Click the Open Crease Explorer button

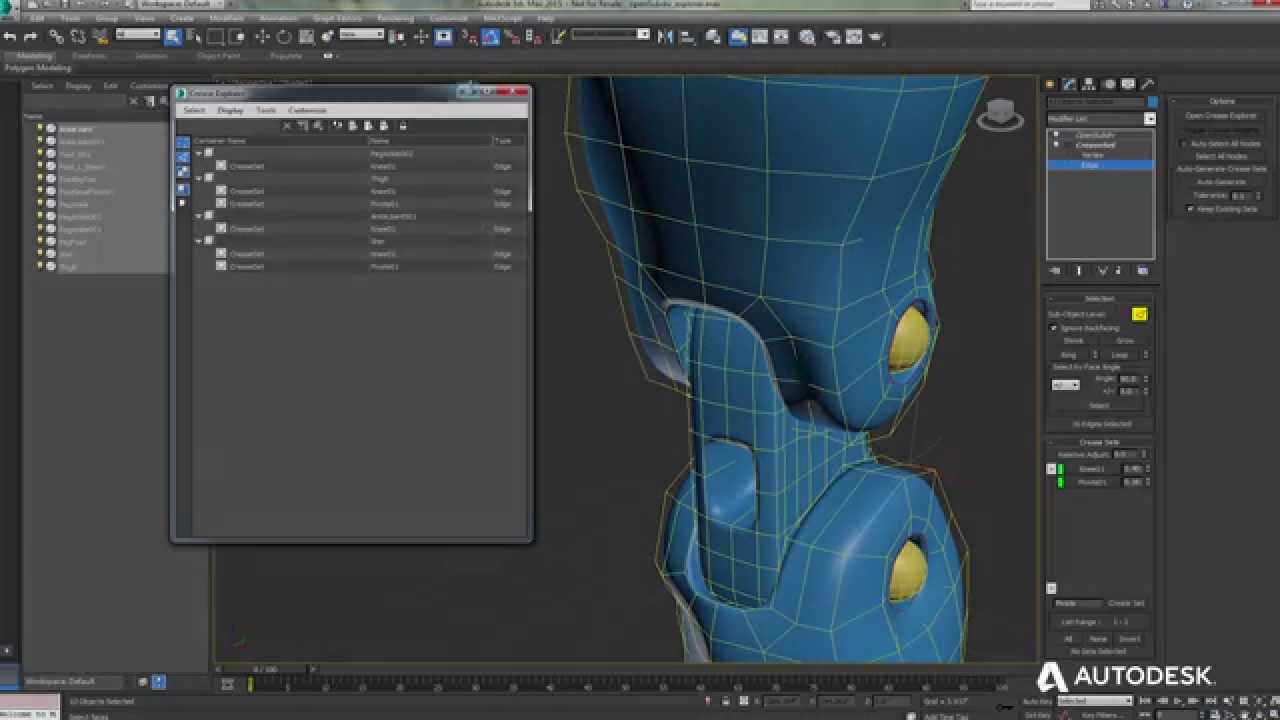1222,116
